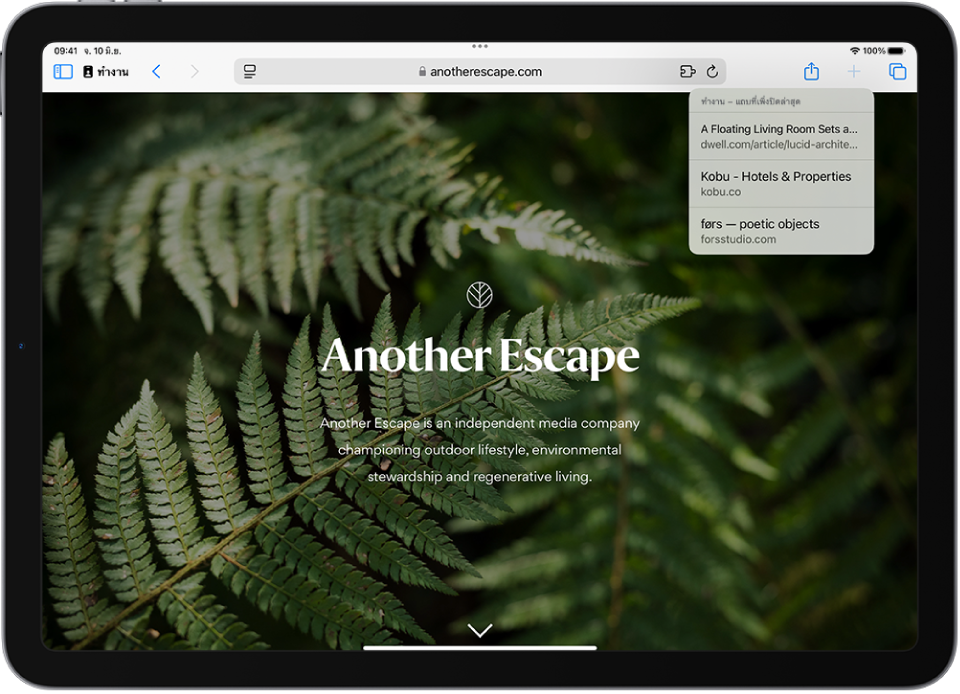Click the Another Escape title
Image resolution: width=960 pixels, height=694 pixels.
tap(480, 356)
